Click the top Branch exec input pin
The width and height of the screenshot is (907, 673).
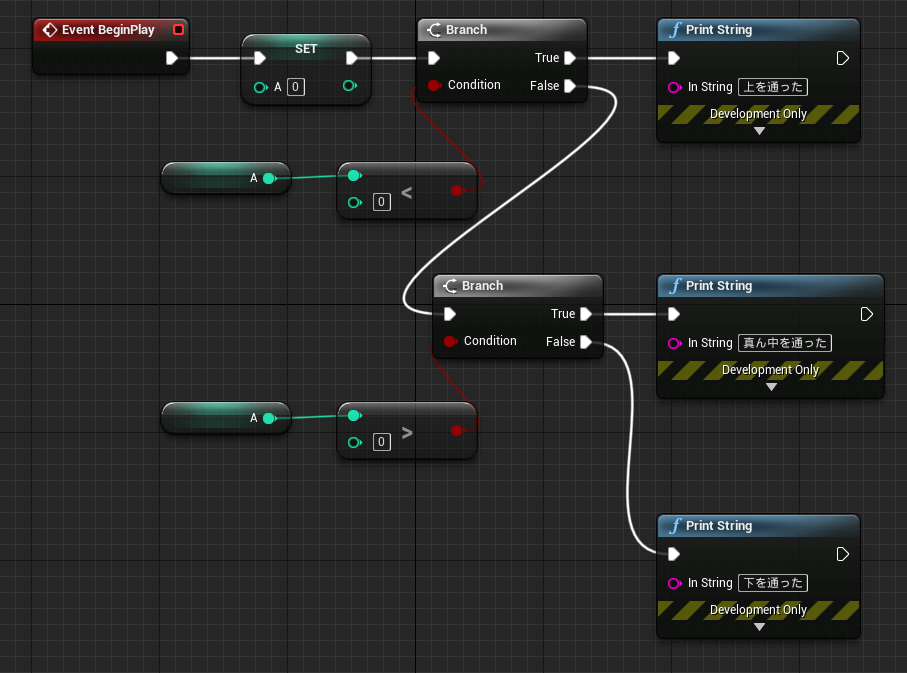[x=434, y=58]
